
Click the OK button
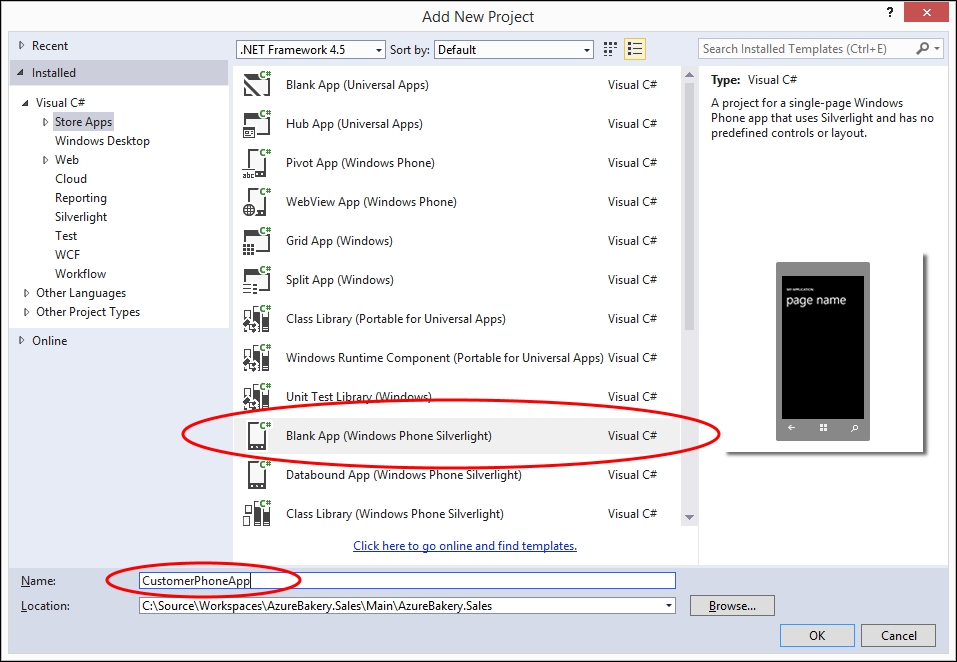817,635
